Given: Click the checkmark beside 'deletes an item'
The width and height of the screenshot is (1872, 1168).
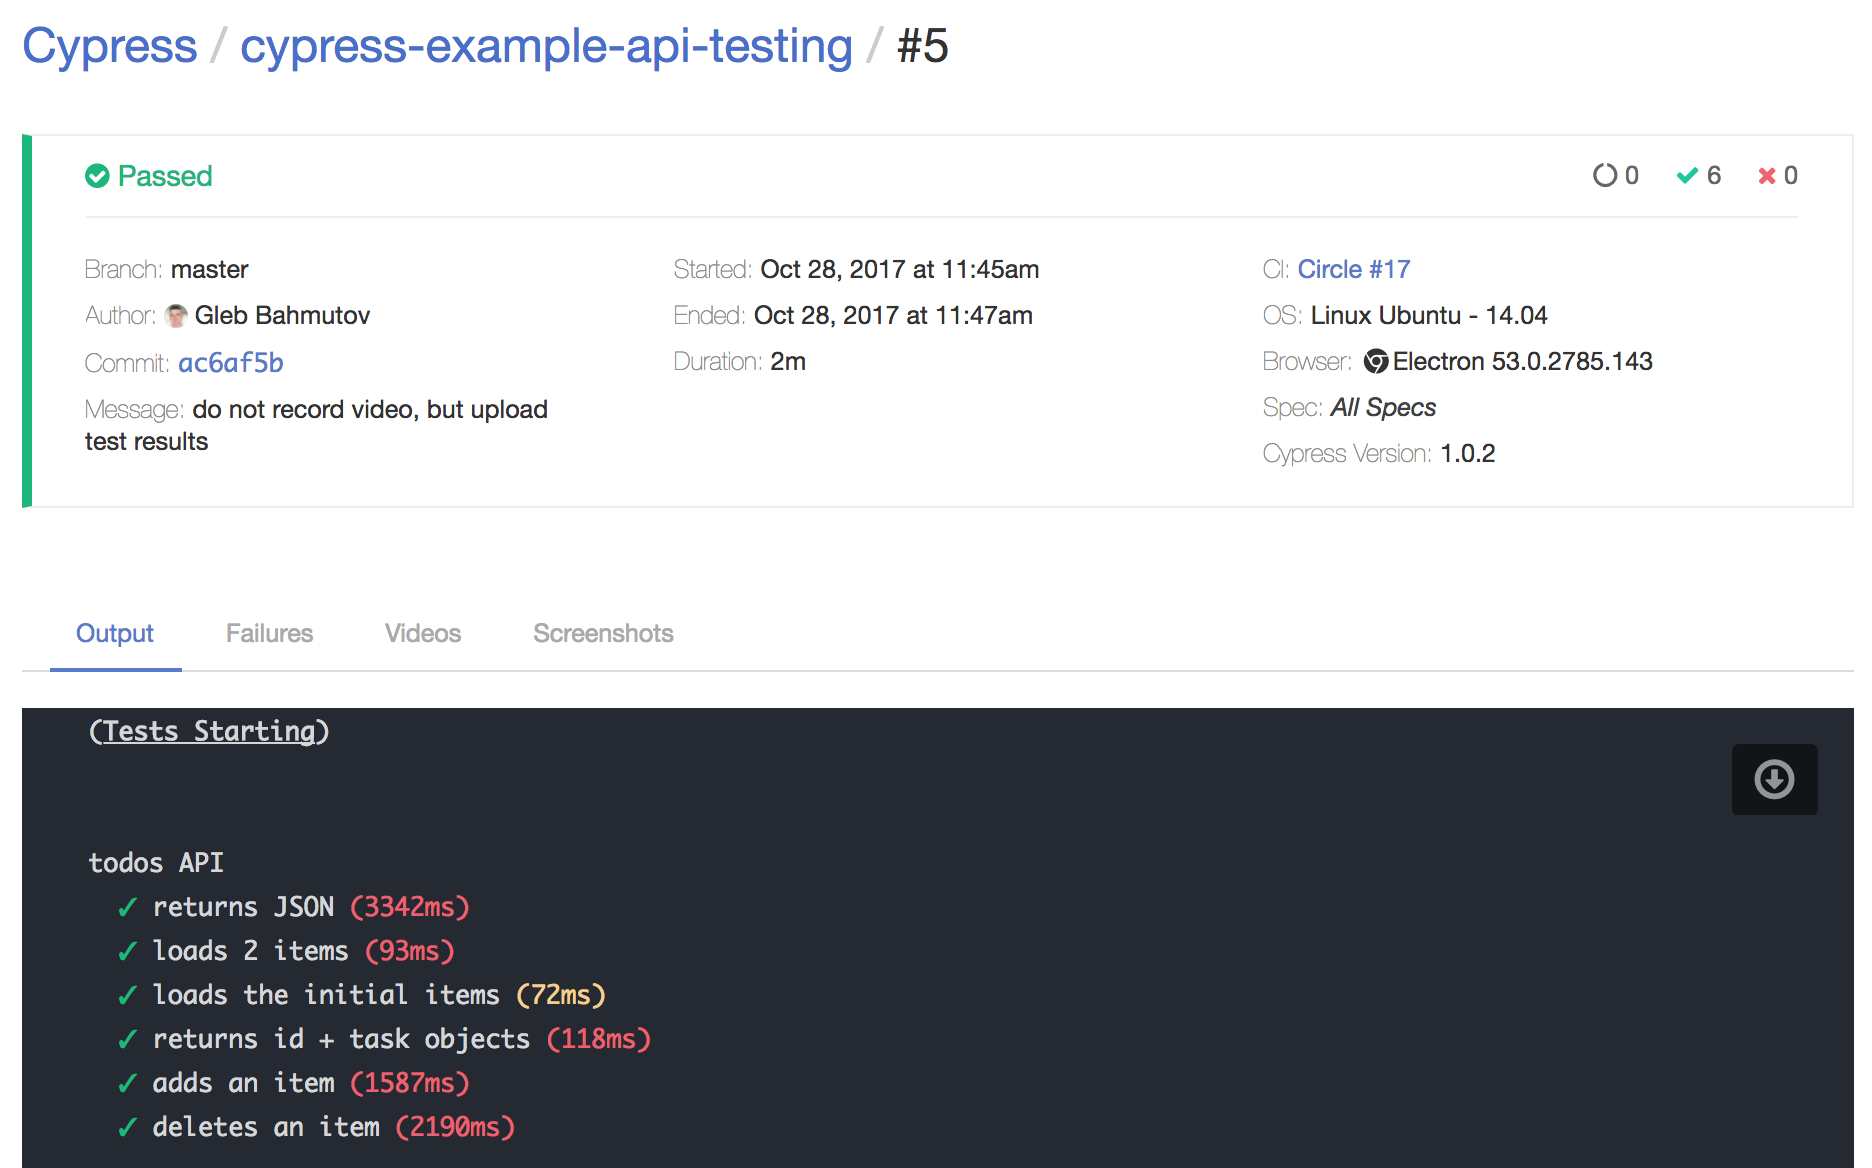Looking at the screenshot, I should pos(127,1128).
